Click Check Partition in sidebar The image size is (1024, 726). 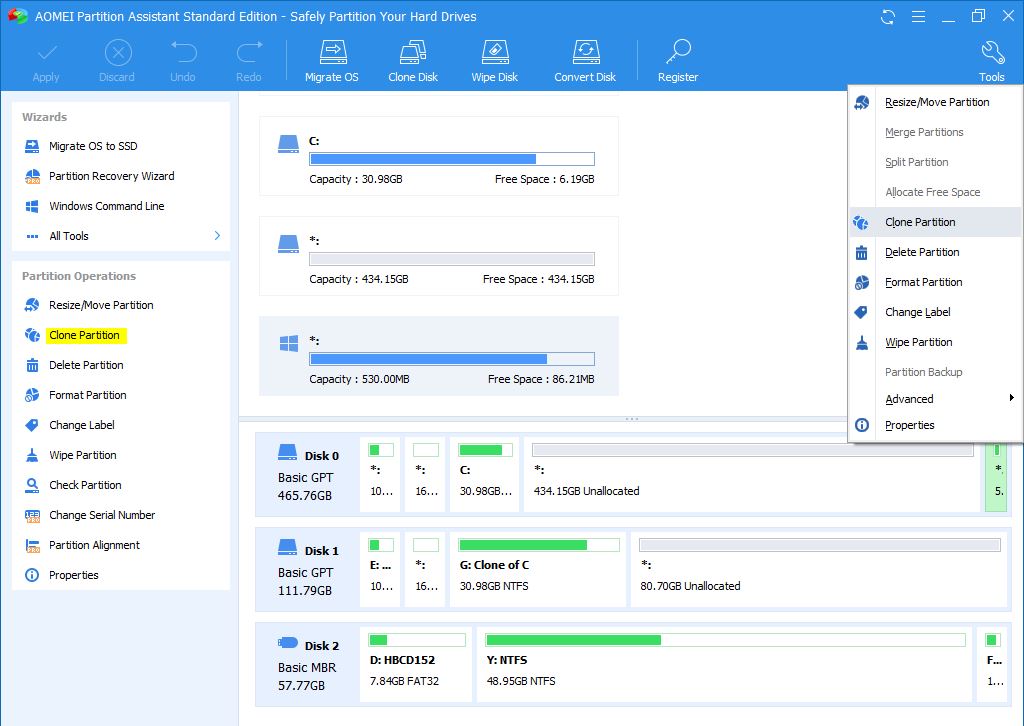pos(85,485)
